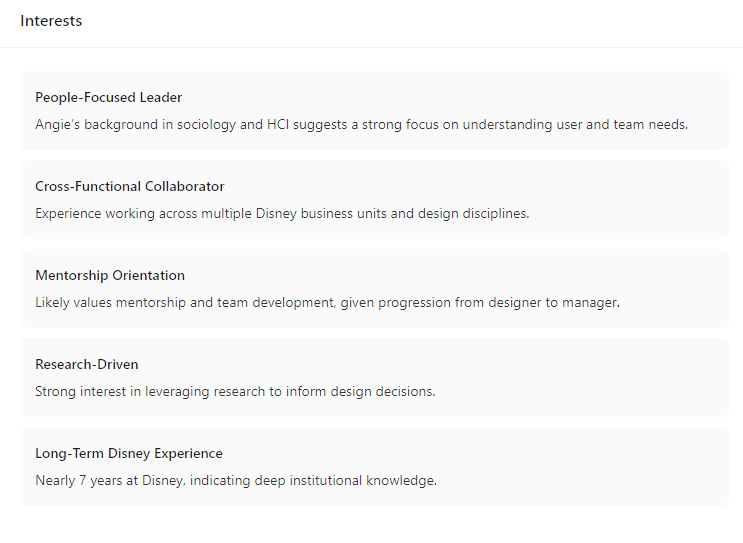
Task: Click the leveraging research description text
Action: point(235,392)
